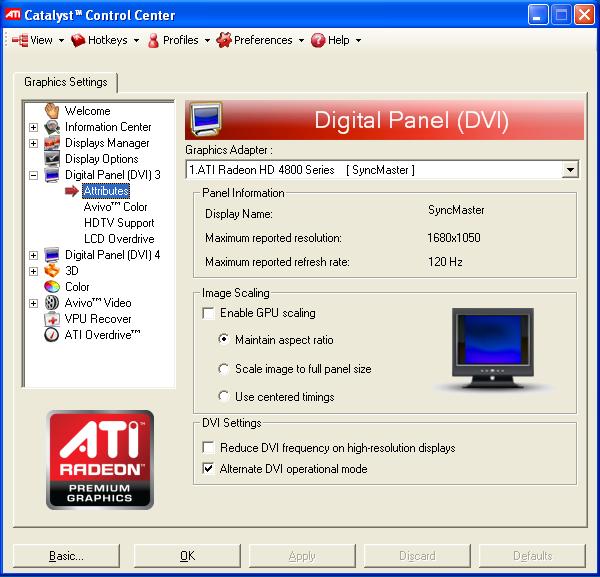Click the Display Options icon

tap(52, 159)
